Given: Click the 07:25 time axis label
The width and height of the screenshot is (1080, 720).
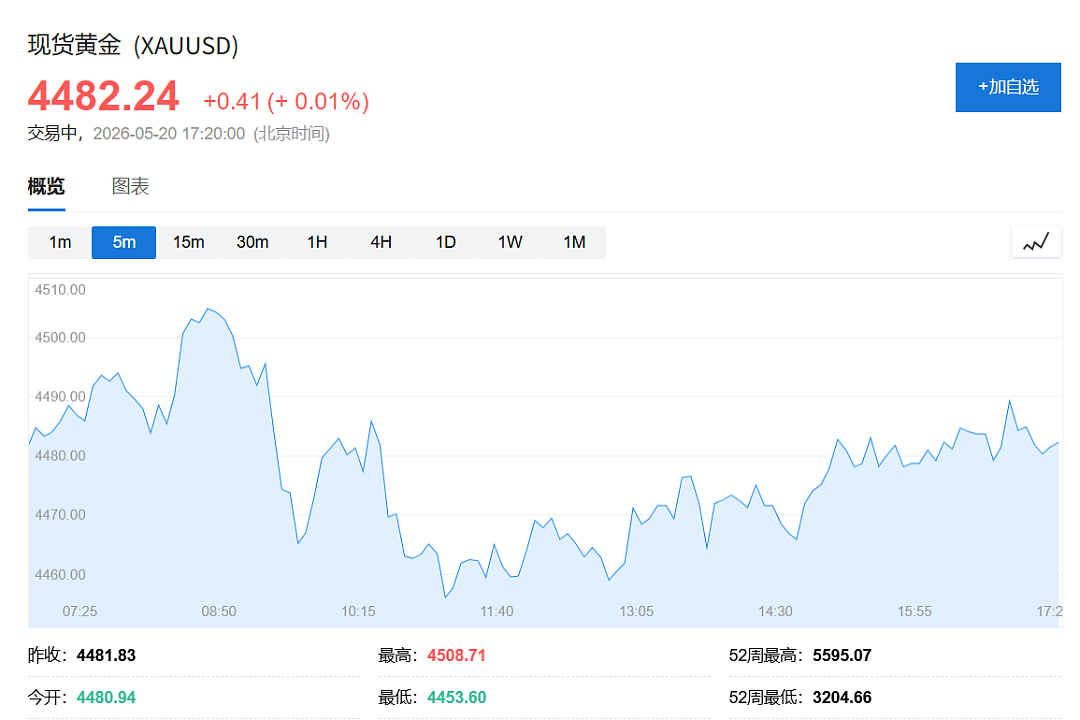Looking at the screenshot, I should point(80,611).
